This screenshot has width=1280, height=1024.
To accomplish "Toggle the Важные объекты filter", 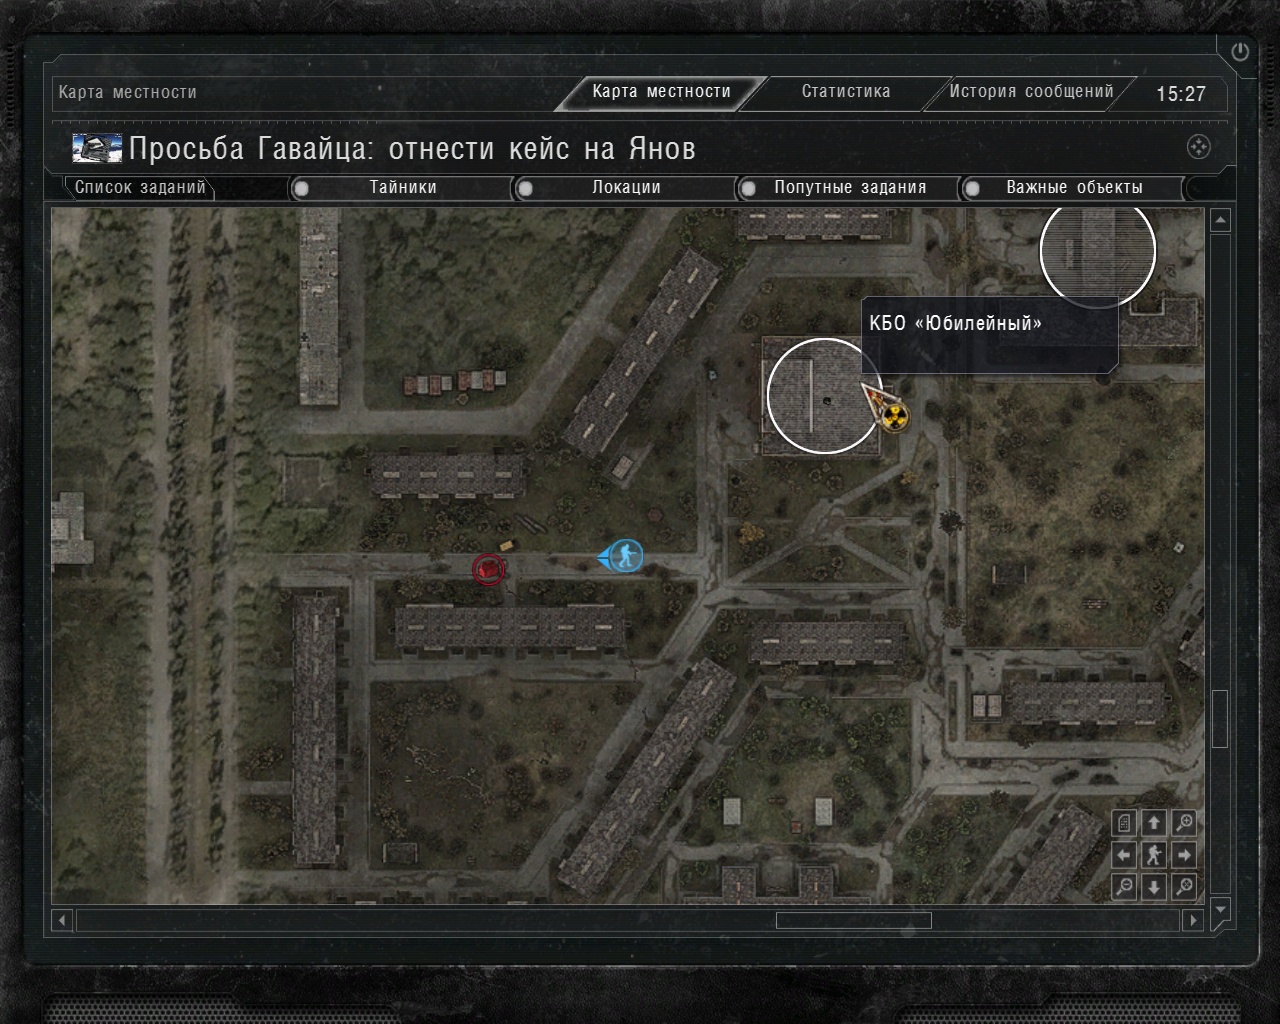I will pyautogui.click(x=1073, y=188).
